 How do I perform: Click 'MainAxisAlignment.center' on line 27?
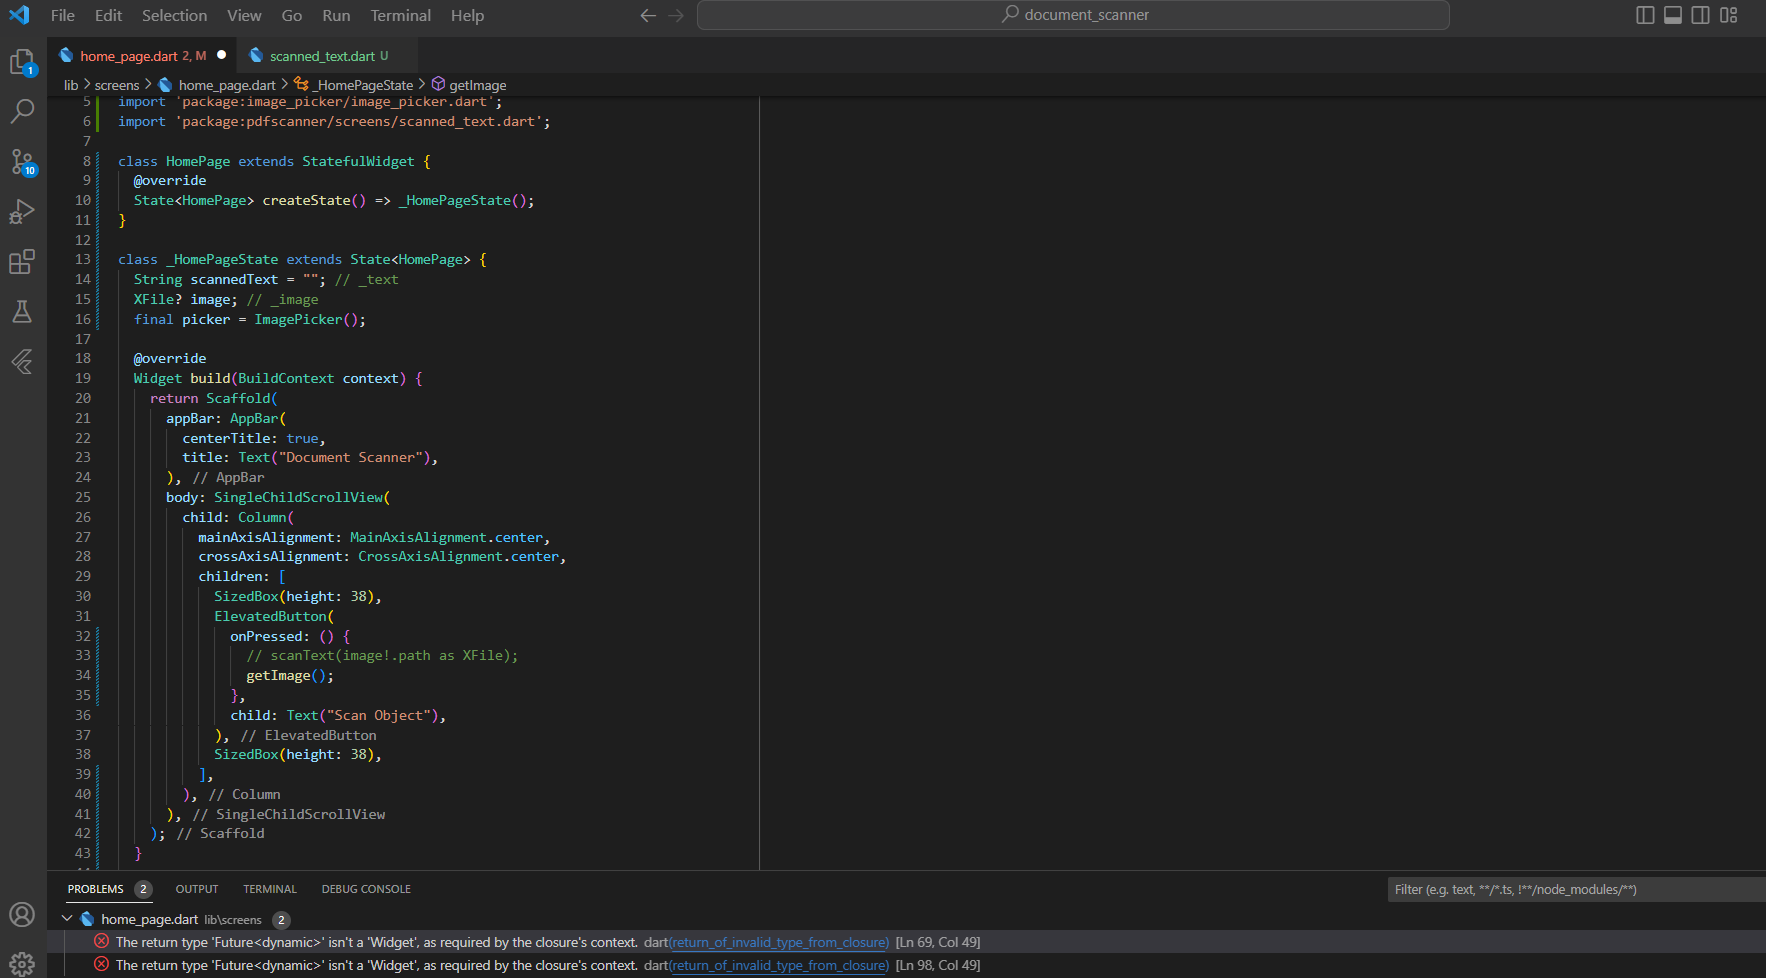[x=446, y=537]
